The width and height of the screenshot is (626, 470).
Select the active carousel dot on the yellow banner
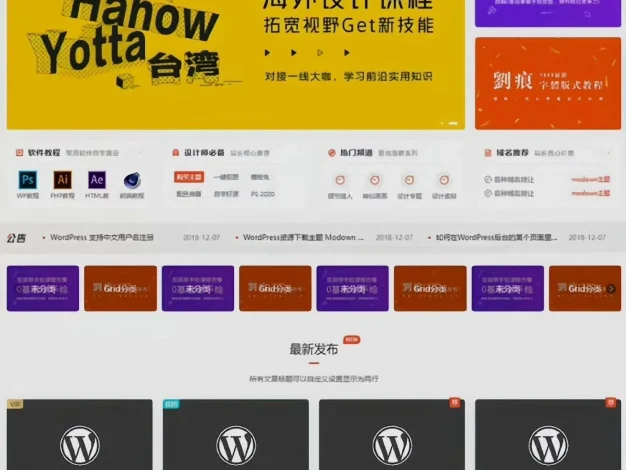coord(453,123)
